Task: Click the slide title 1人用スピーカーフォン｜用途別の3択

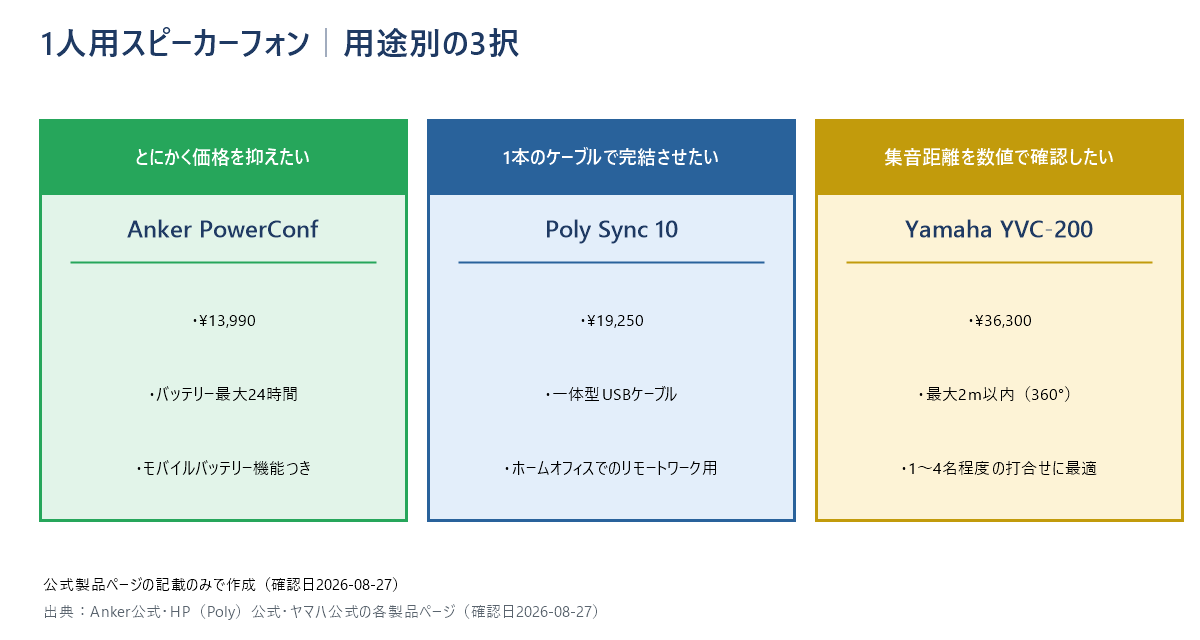Action: (279, 45)
